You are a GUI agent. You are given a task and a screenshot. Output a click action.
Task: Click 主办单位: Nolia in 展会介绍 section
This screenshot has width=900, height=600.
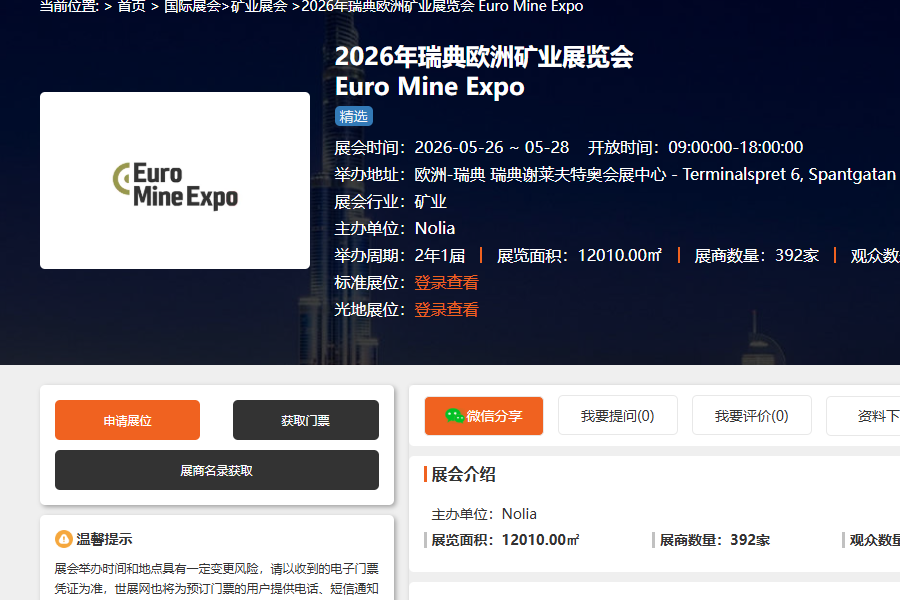point(484,514)
